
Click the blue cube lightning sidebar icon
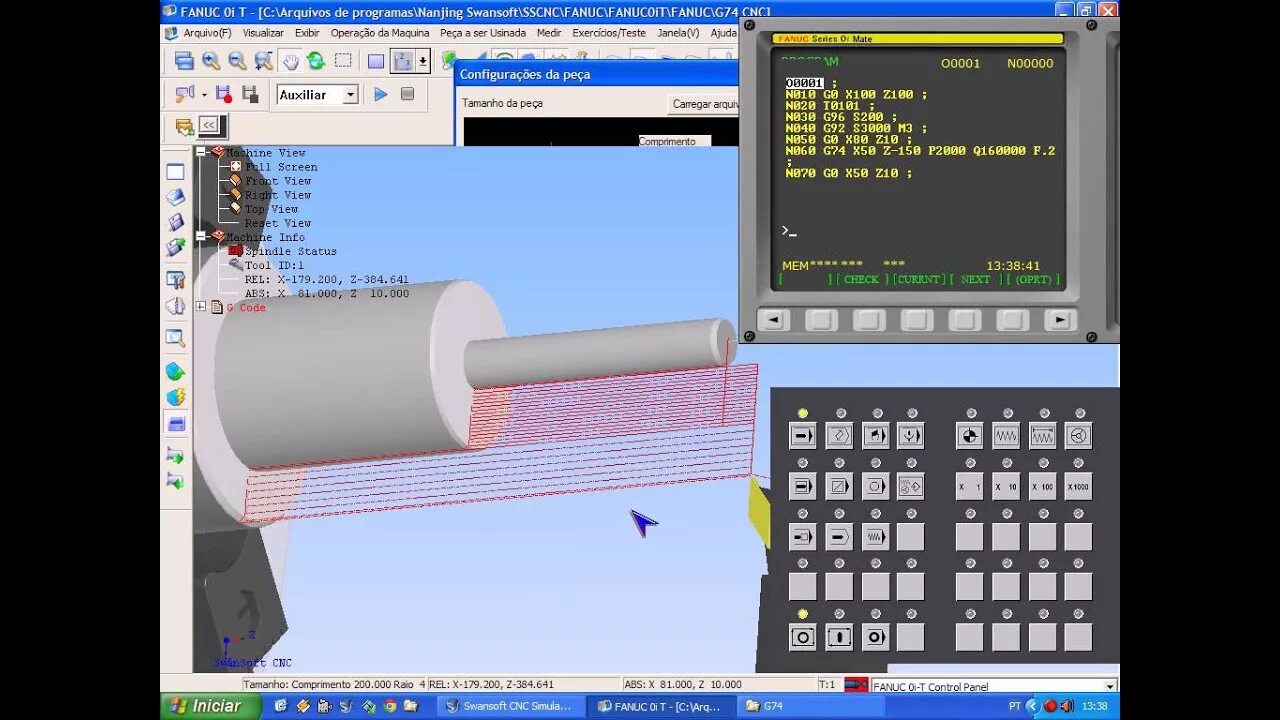(x=175, y=397)
